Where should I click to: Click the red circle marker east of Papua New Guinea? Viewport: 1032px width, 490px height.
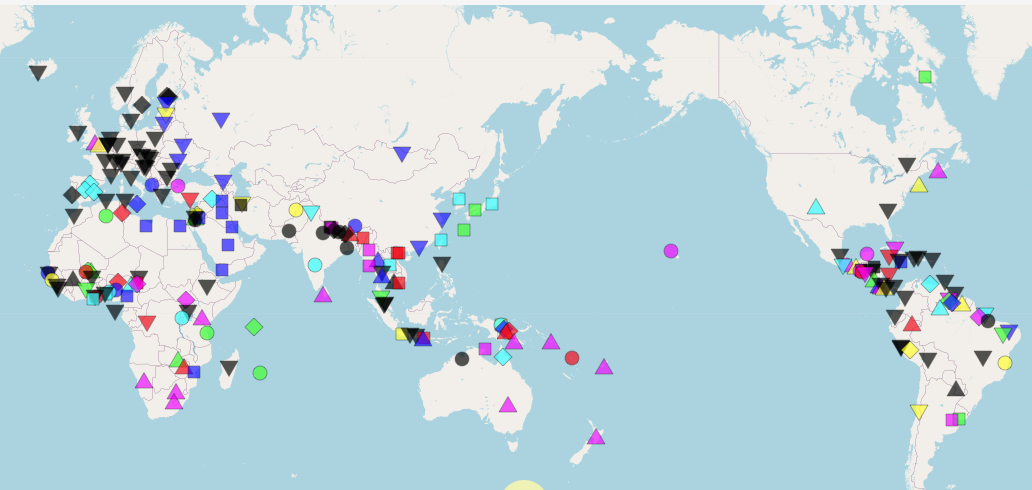click(x=572, y=357)
